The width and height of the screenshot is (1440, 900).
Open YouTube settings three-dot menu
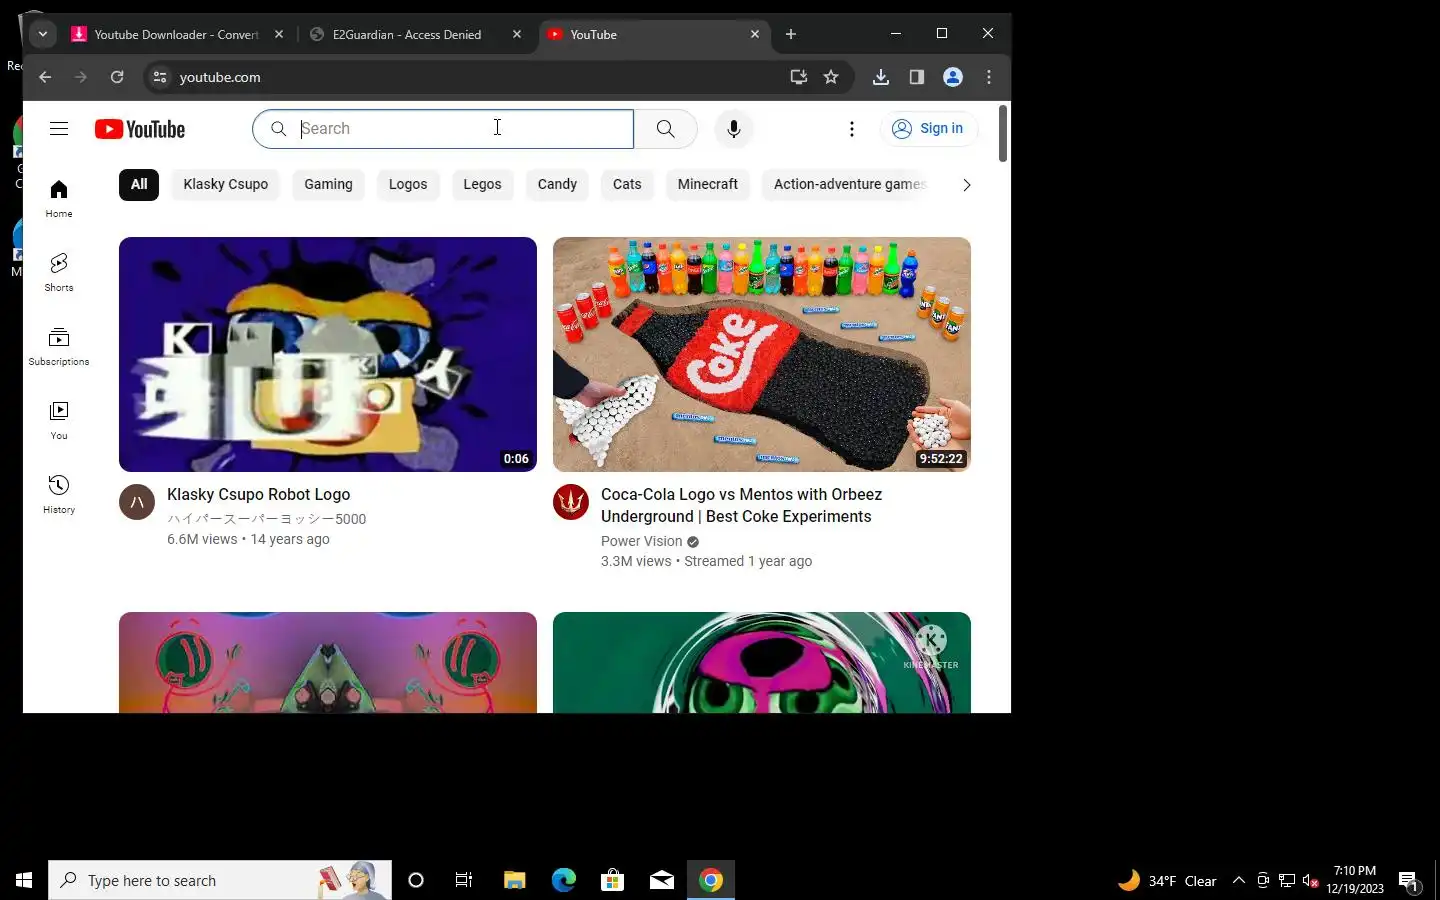[x=851, y=129]
